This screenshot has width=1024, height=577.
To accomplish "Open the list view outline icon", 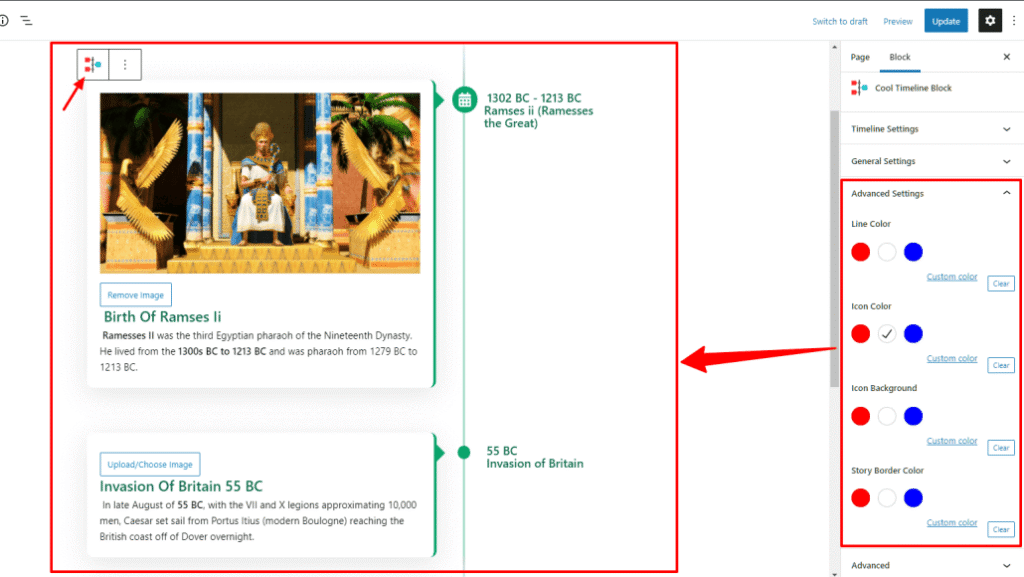I will pyautogui.click(x=29, y=20).
